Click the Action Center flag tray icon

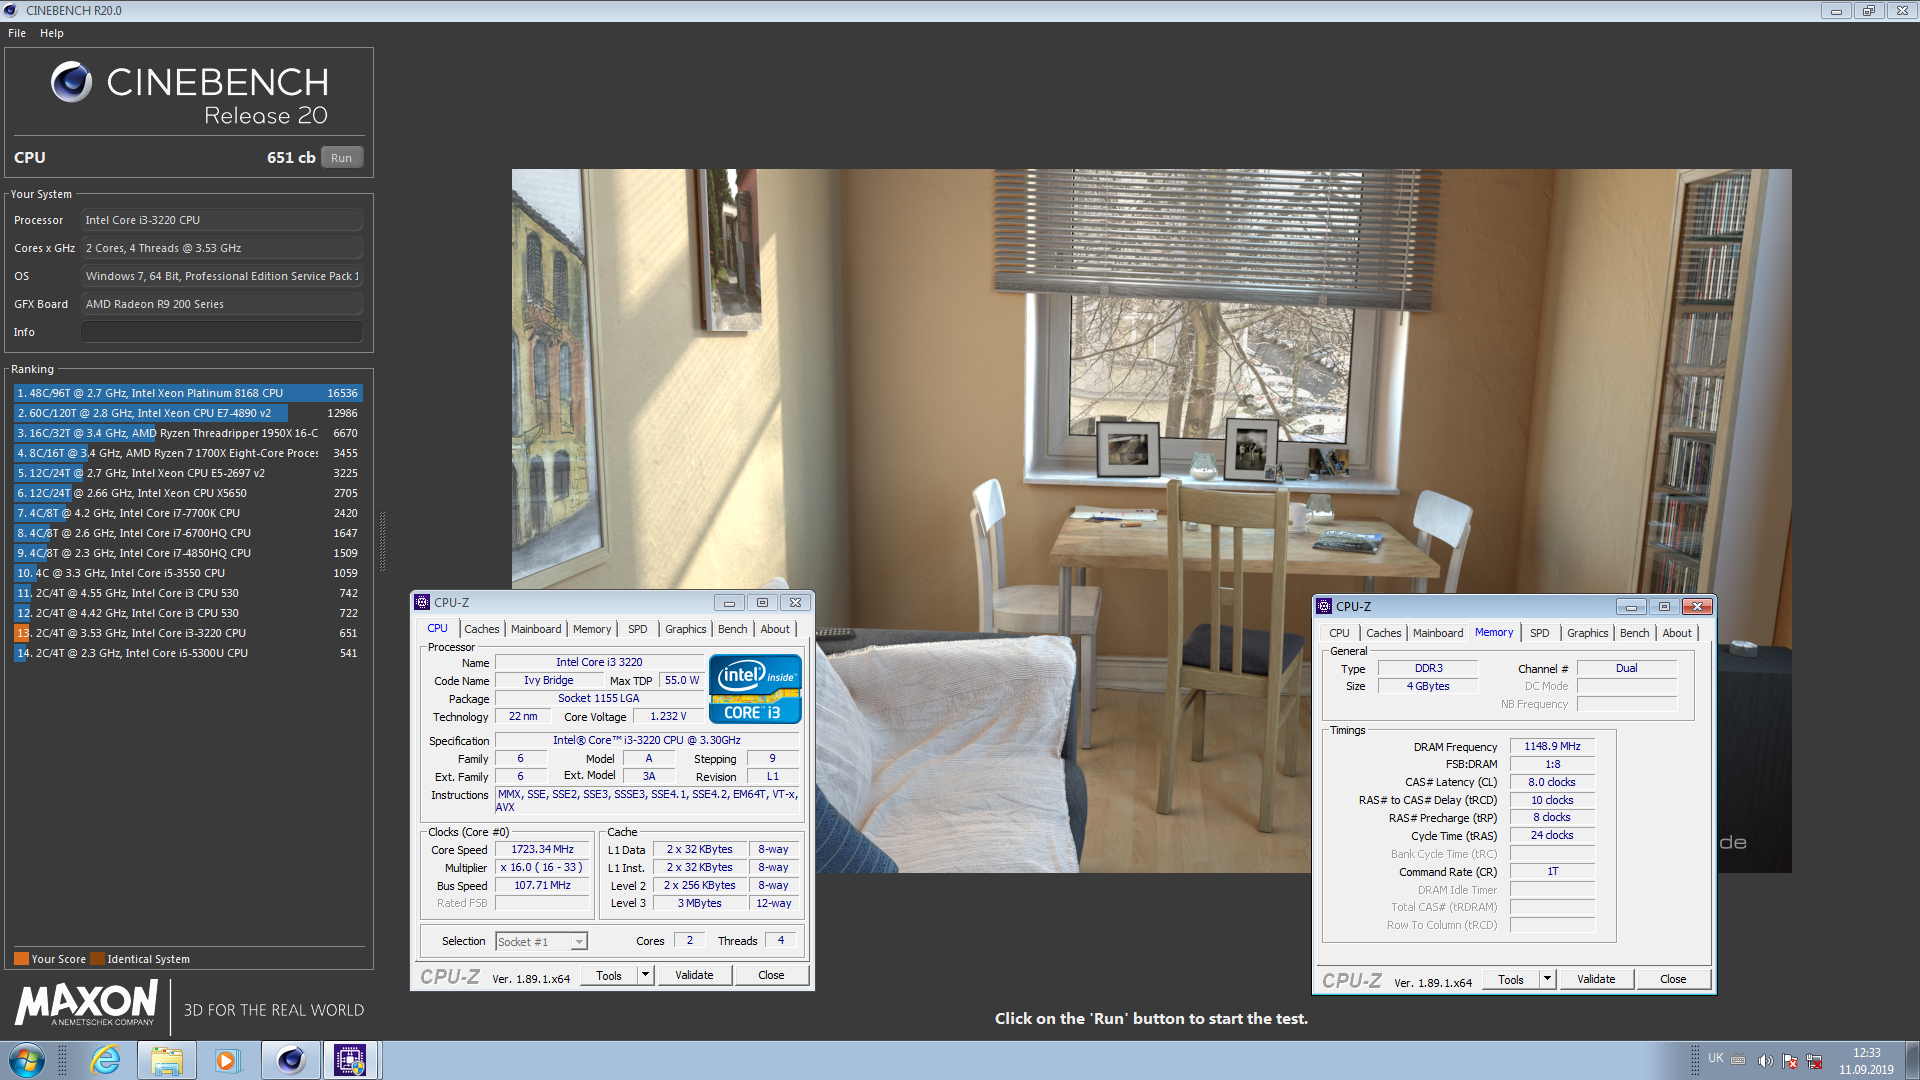point(1790,1061)
